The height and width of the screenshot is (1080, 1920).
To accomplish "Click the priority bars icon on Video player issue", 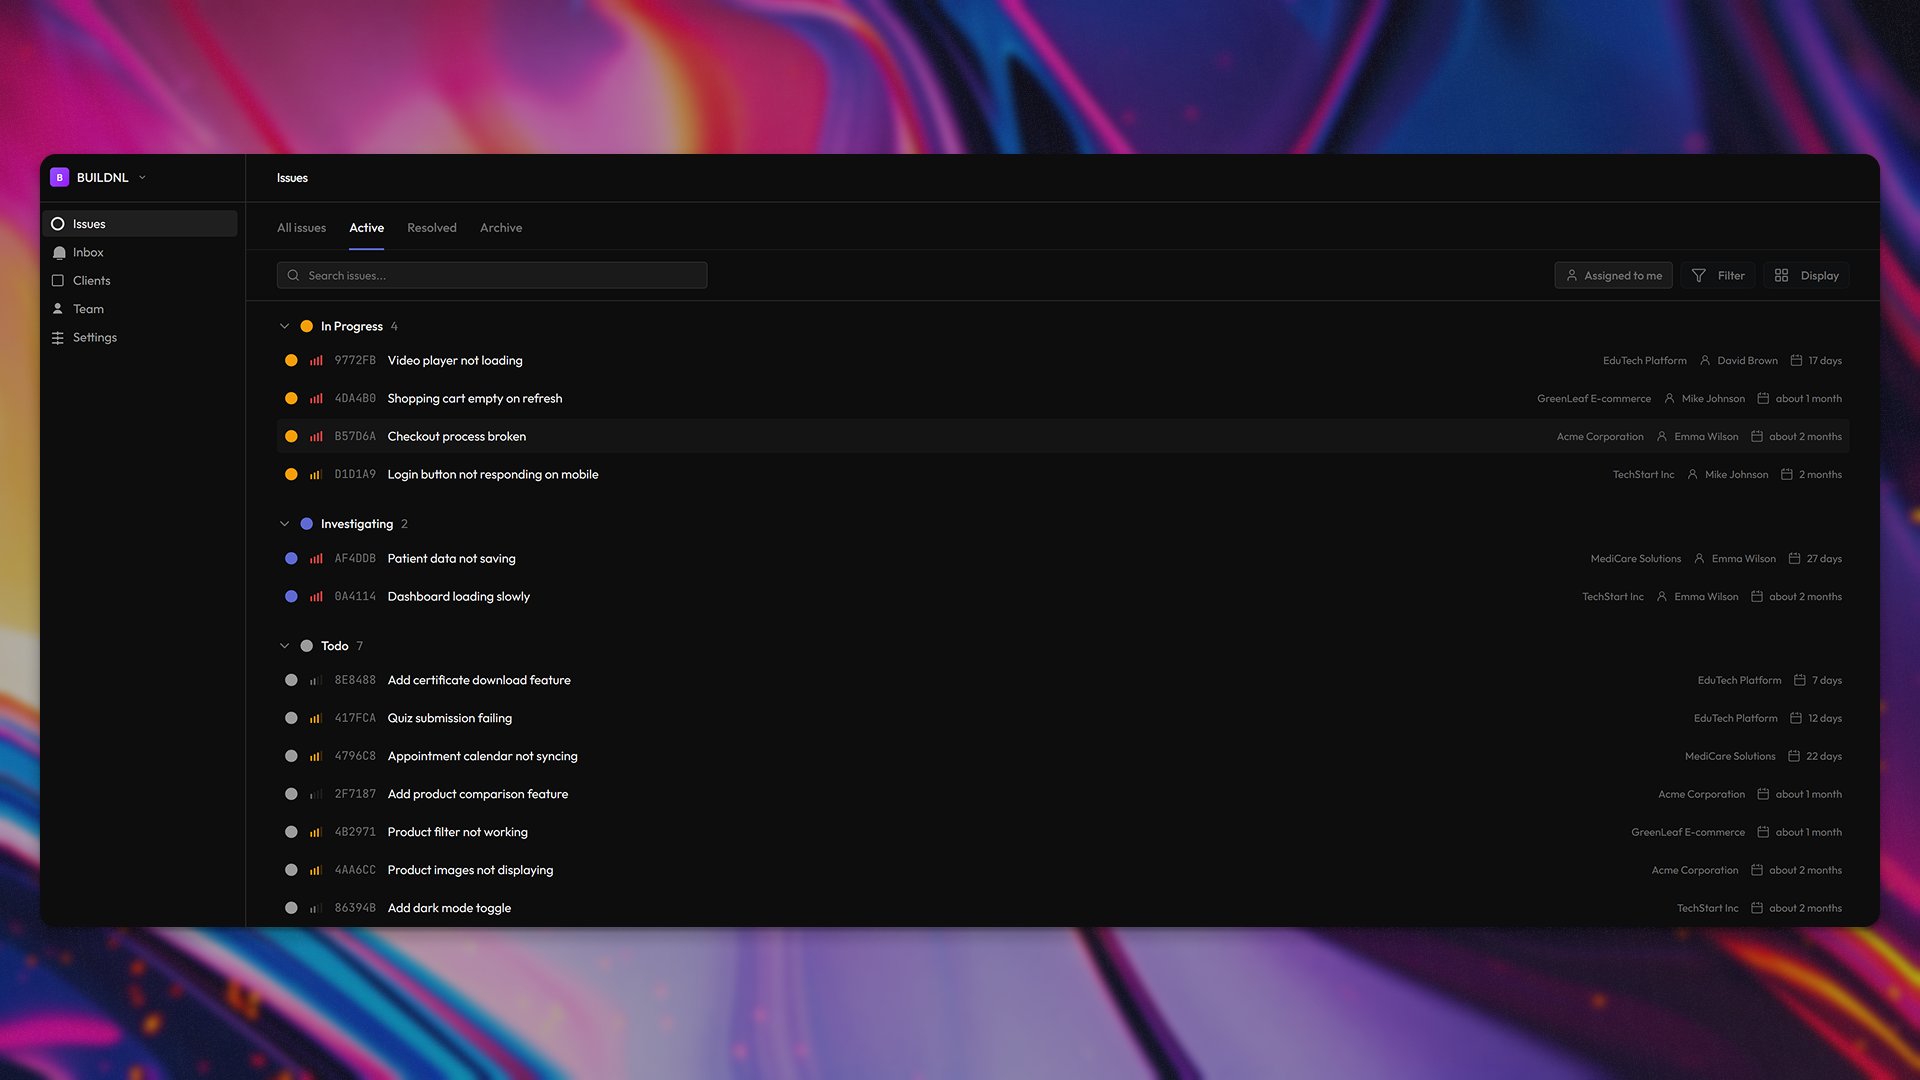I will [x=314, y=360].
